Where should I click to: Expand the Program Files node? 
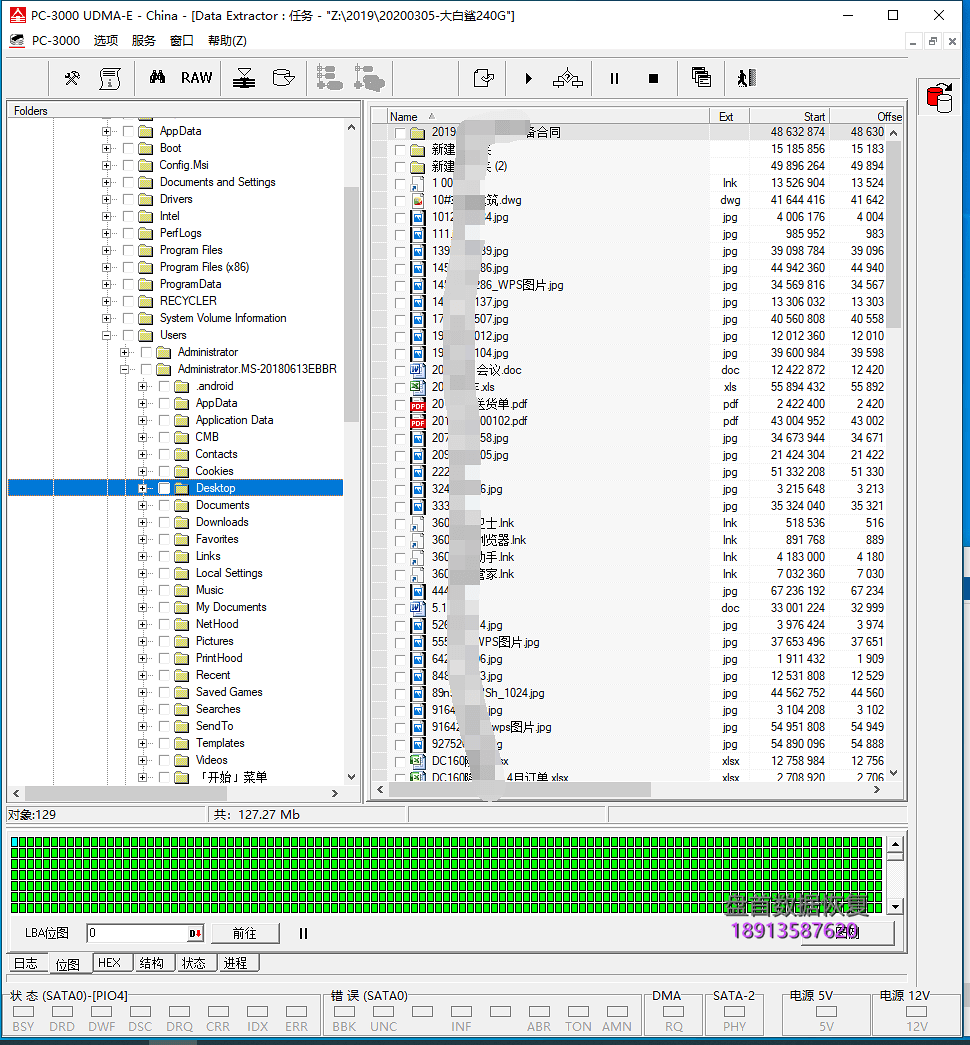[x=106, y=251]
